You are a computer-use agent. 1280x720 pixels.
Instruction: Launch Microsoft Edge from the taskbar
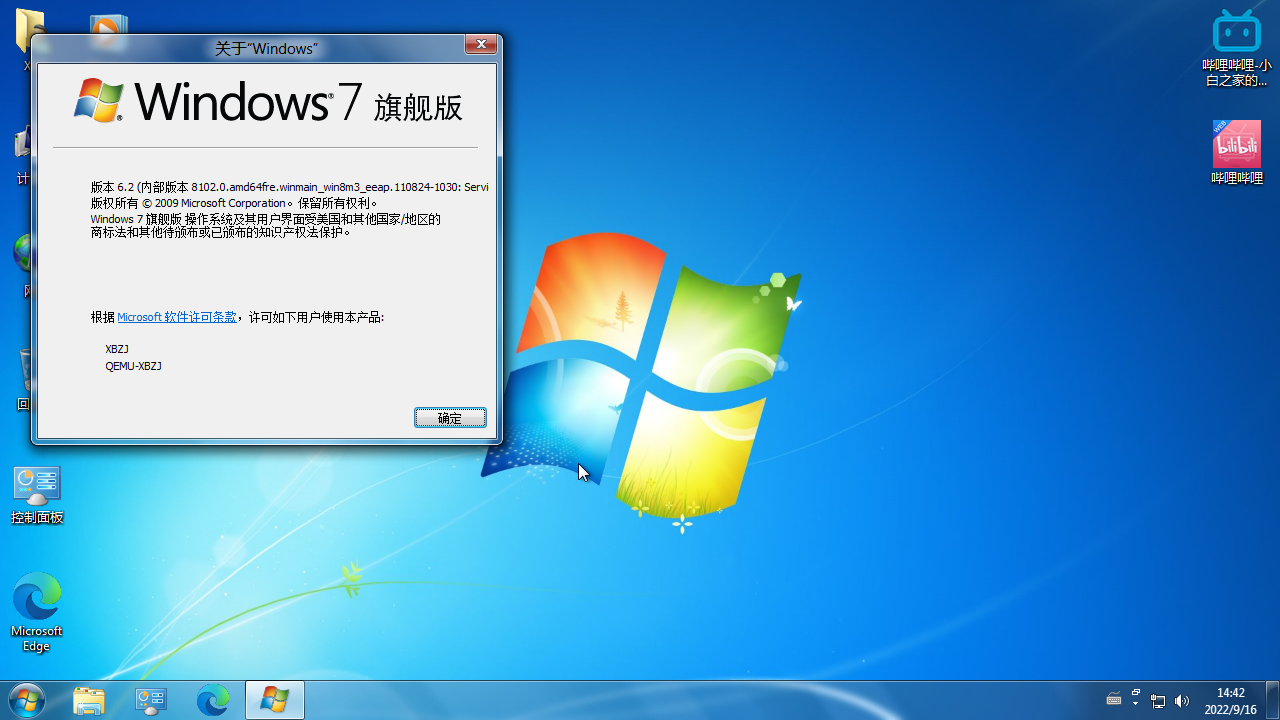(x=213, y=700)
